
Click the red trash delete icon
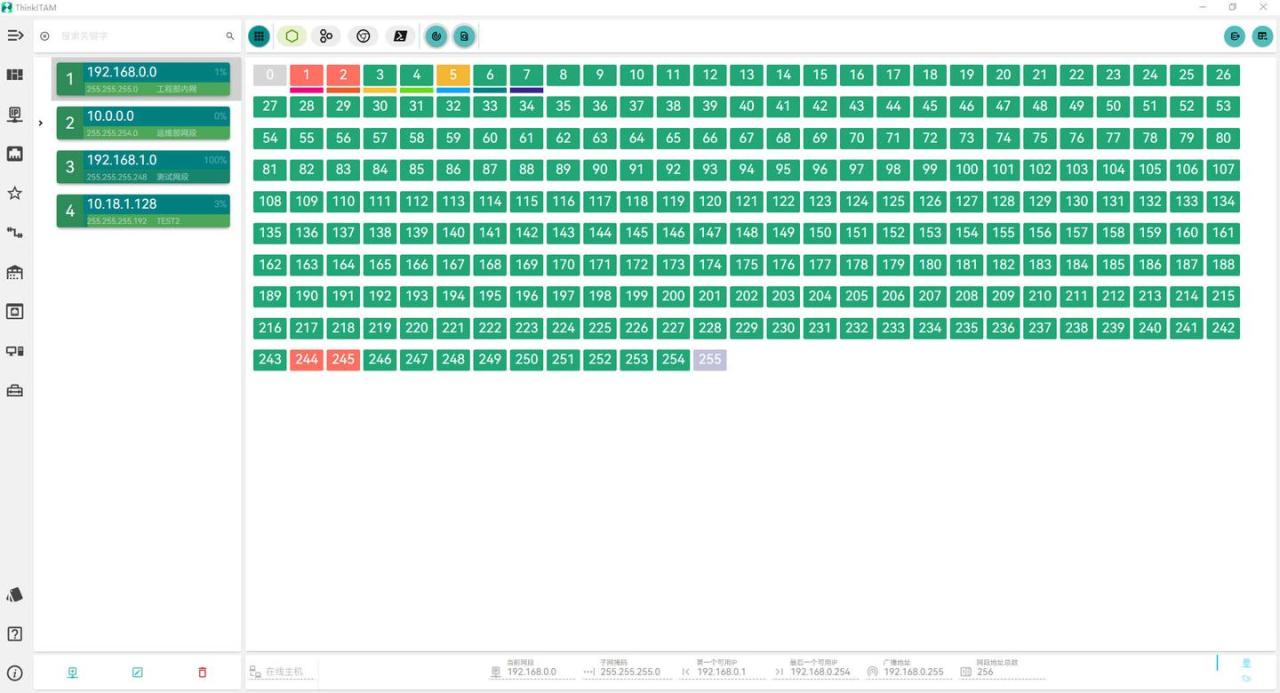coord(202,673)
